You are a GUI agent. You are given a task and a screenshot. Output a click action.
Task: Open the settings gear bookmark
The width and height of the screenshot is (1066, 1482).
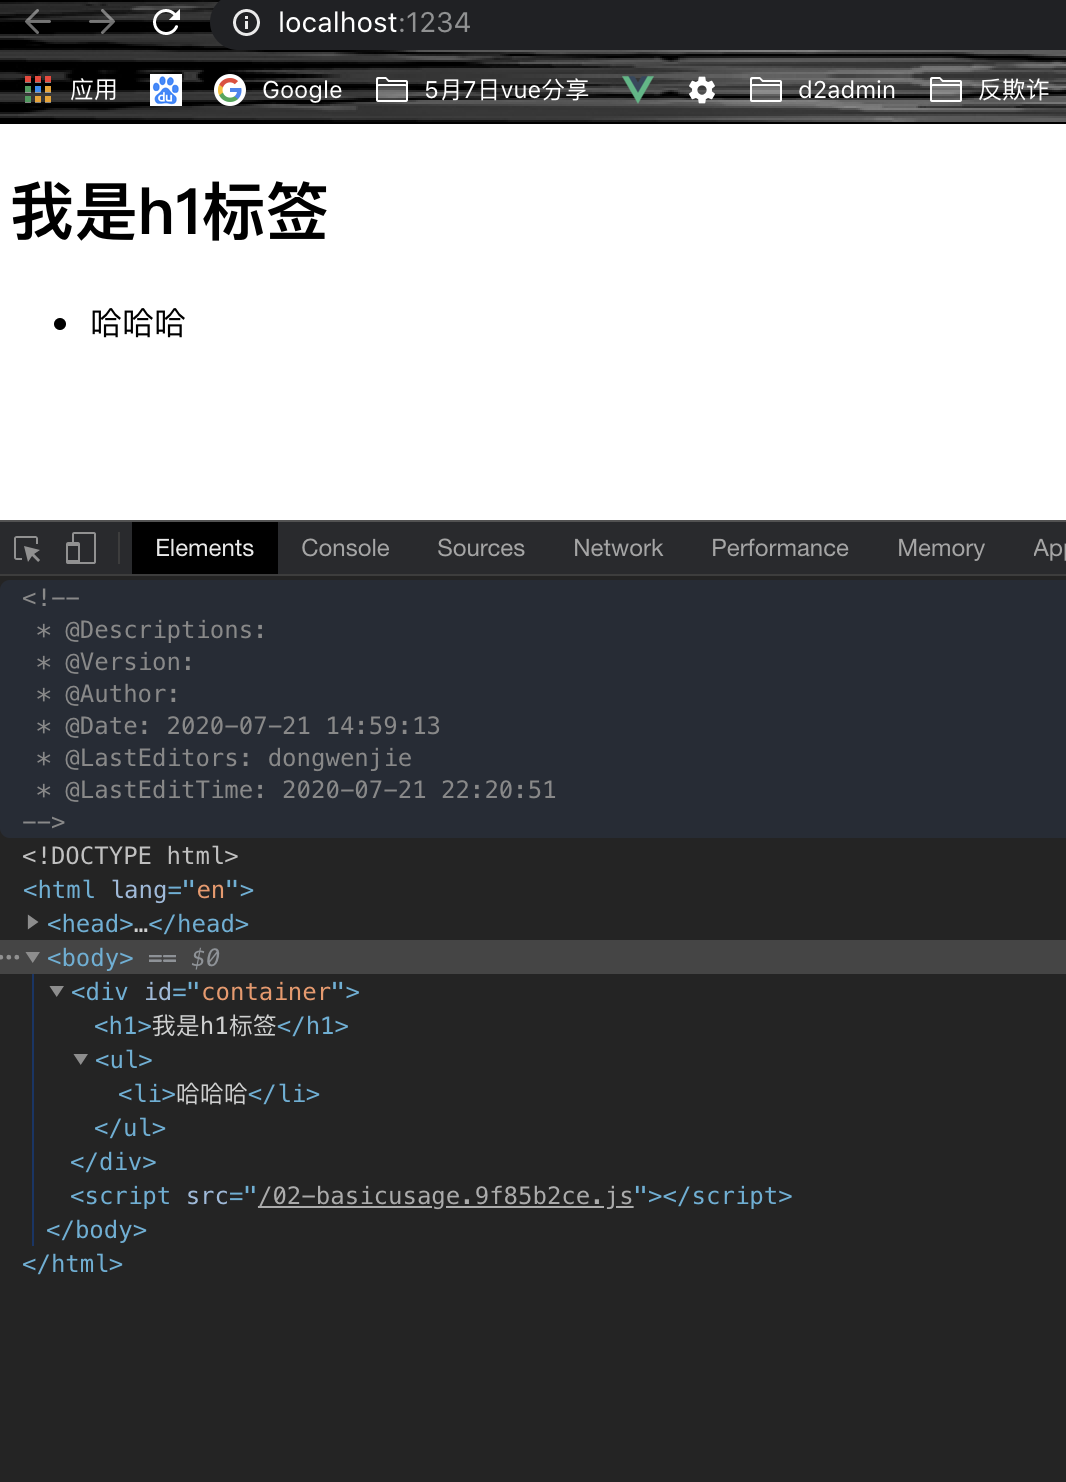coord(702,90)
